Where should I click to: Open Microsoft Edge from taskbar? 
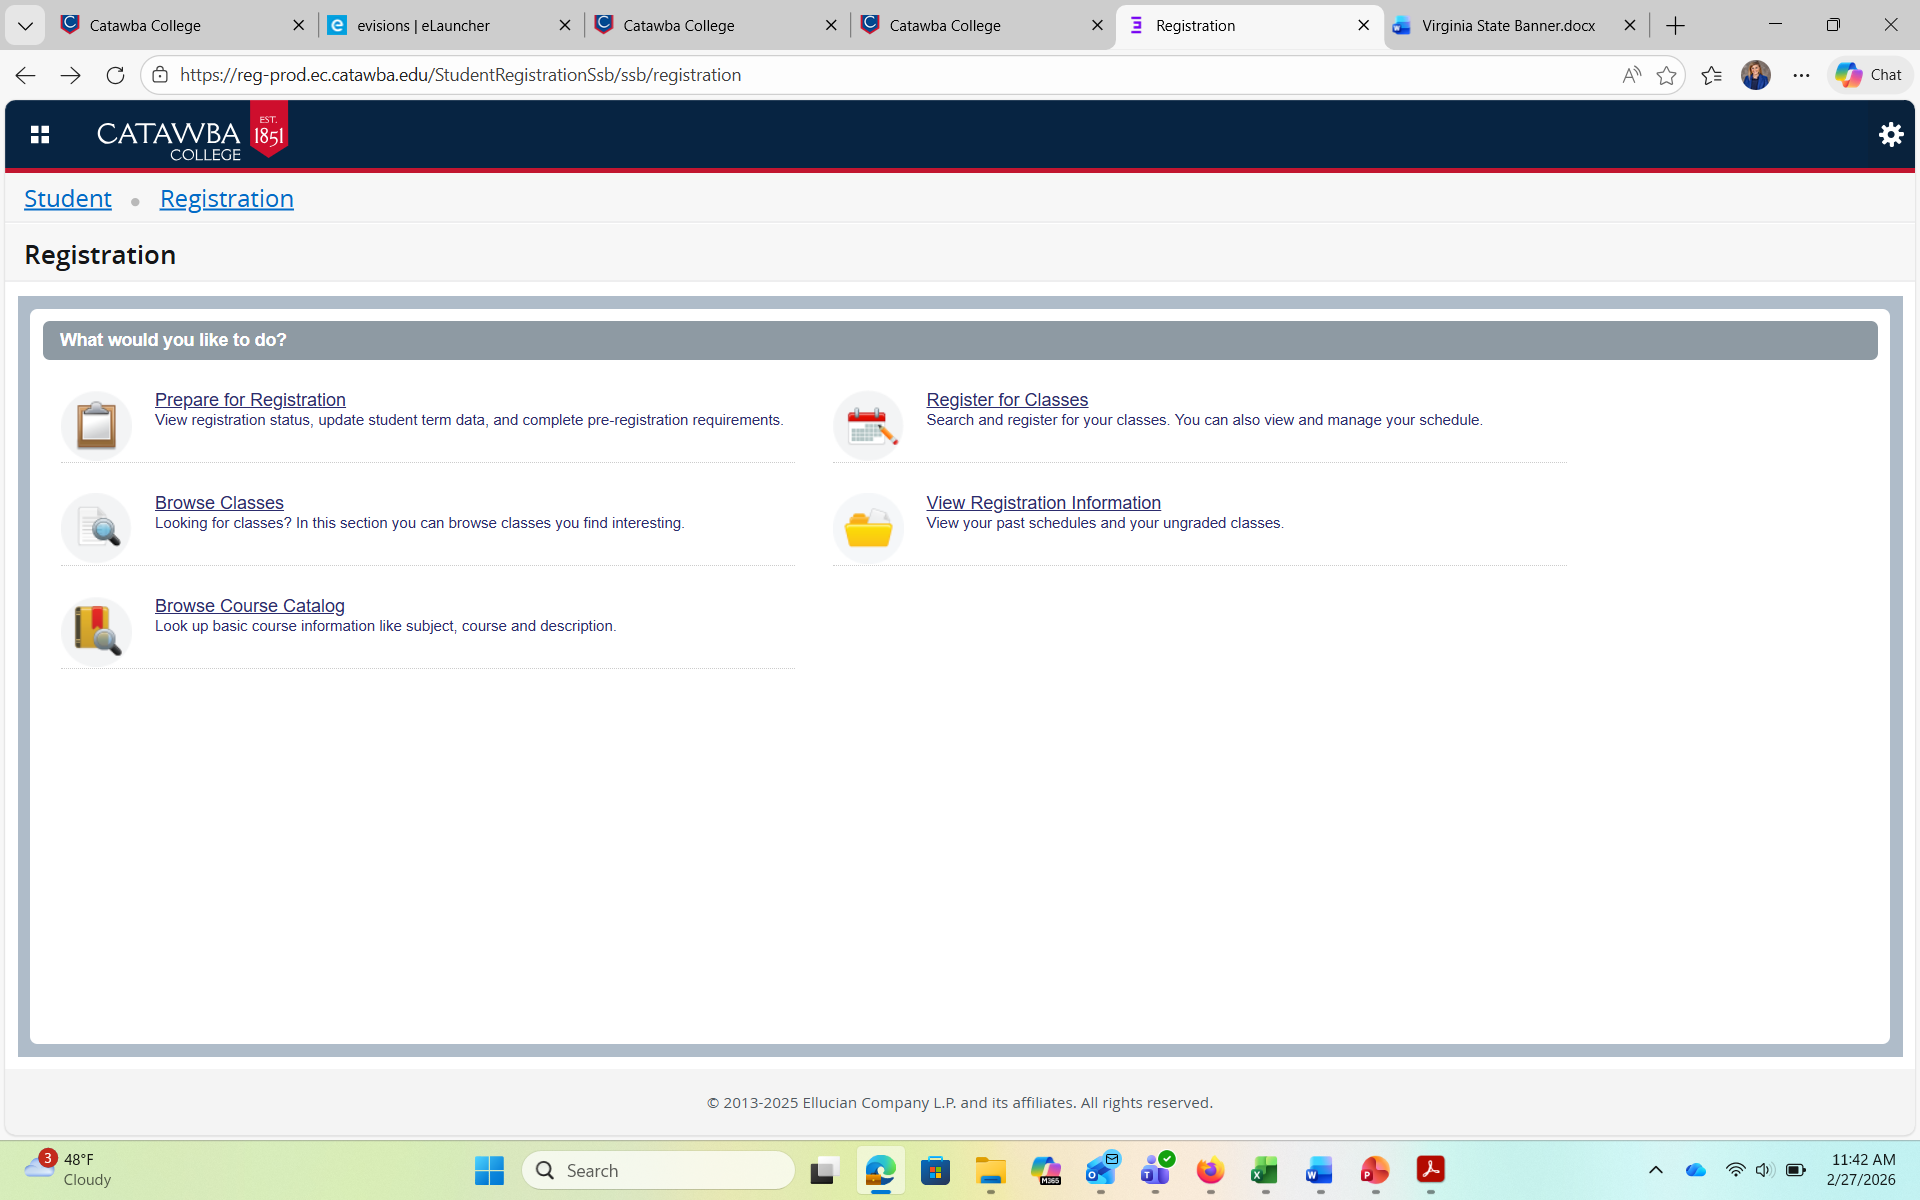coord(880,1170)
